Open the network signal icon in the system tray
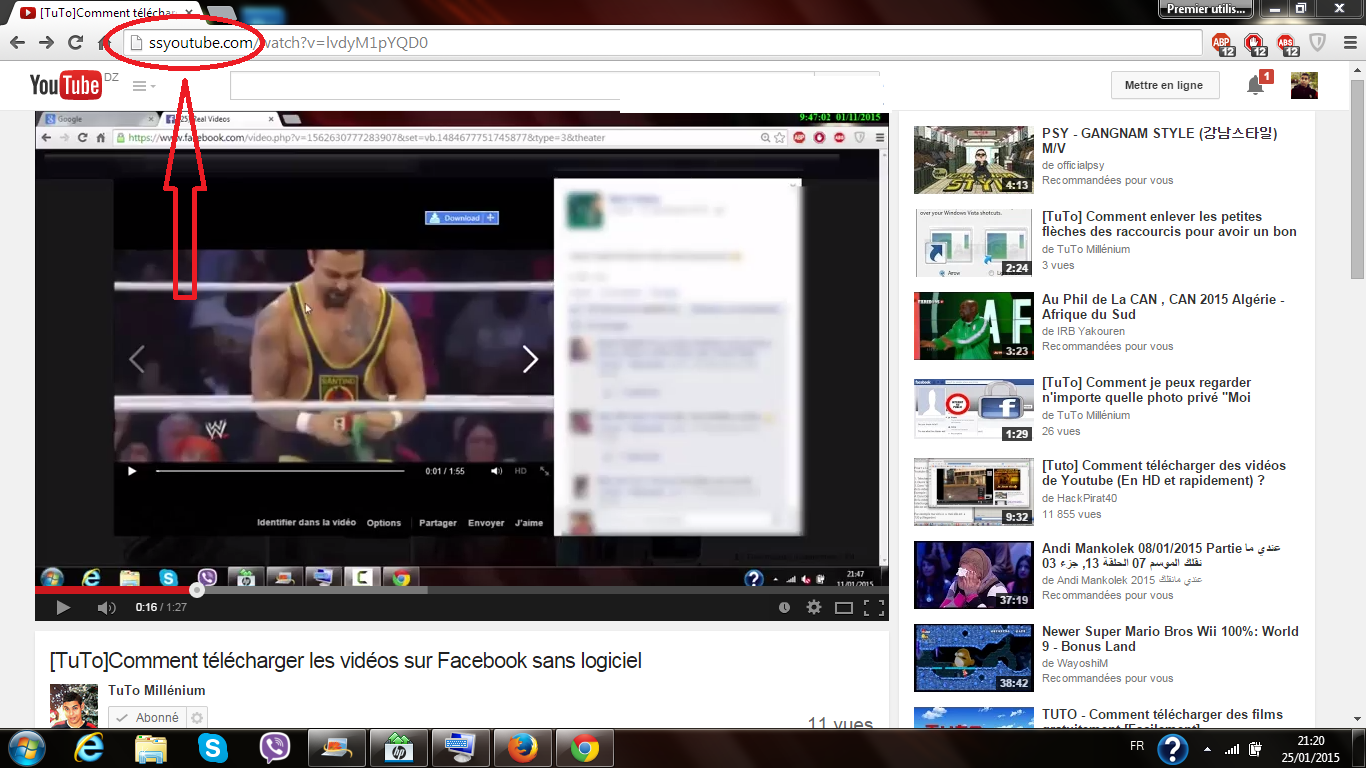Image resolution: width=1366 pixels, height=768 pixels. (x=1232, y=748)
